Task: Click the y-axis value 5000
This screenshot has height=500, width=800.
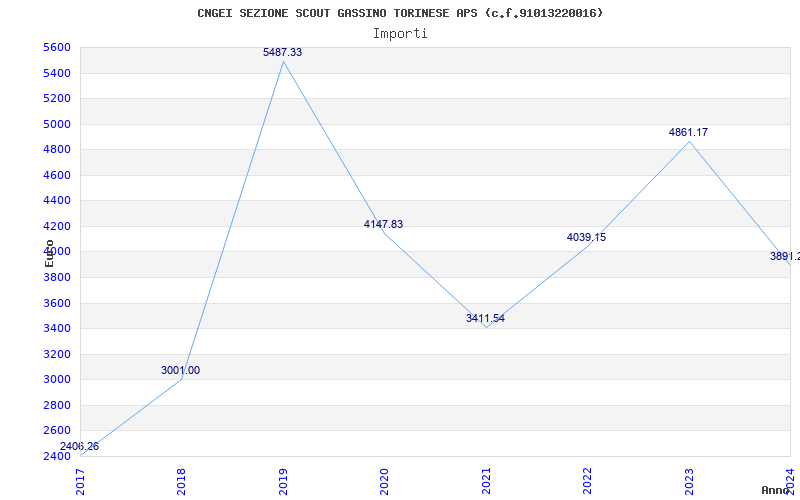Action: click(x=57, y=124)
